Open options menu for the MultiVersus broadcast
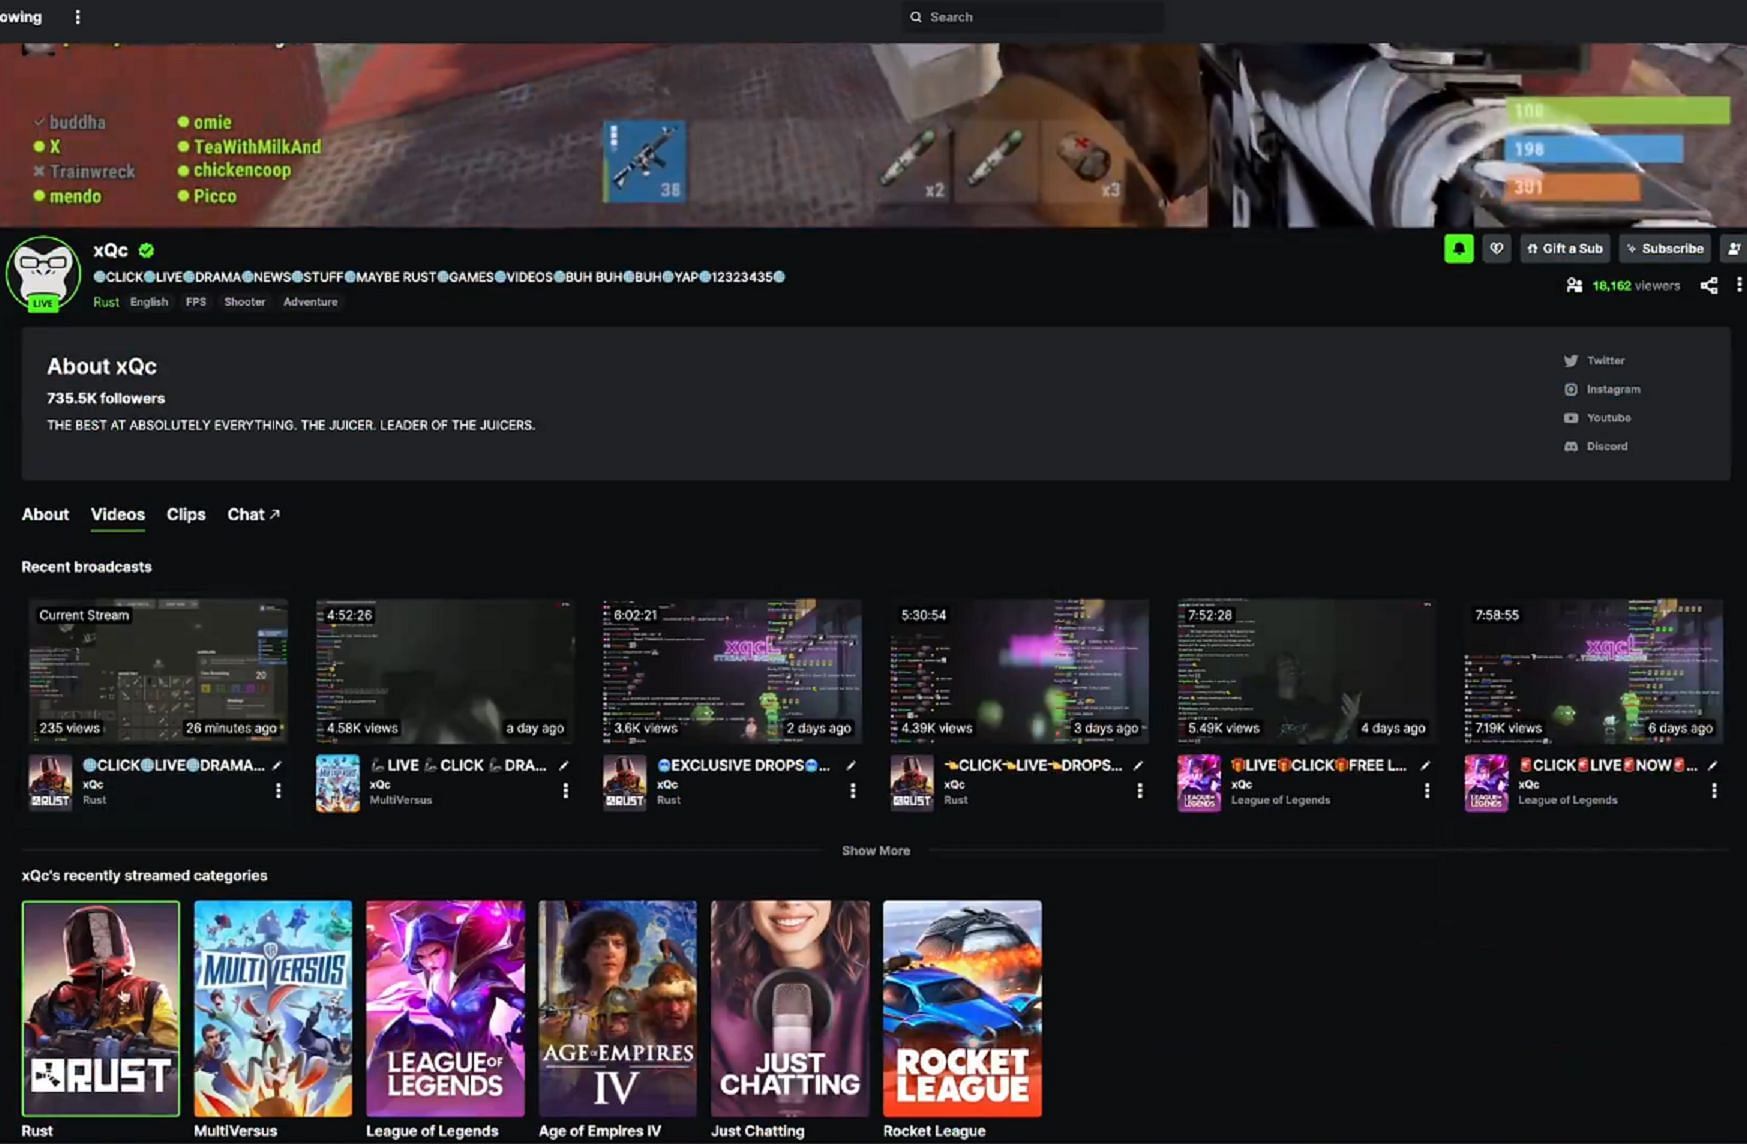The height and width of the screenshot is (1144, 1747). [x=565, y=790]
